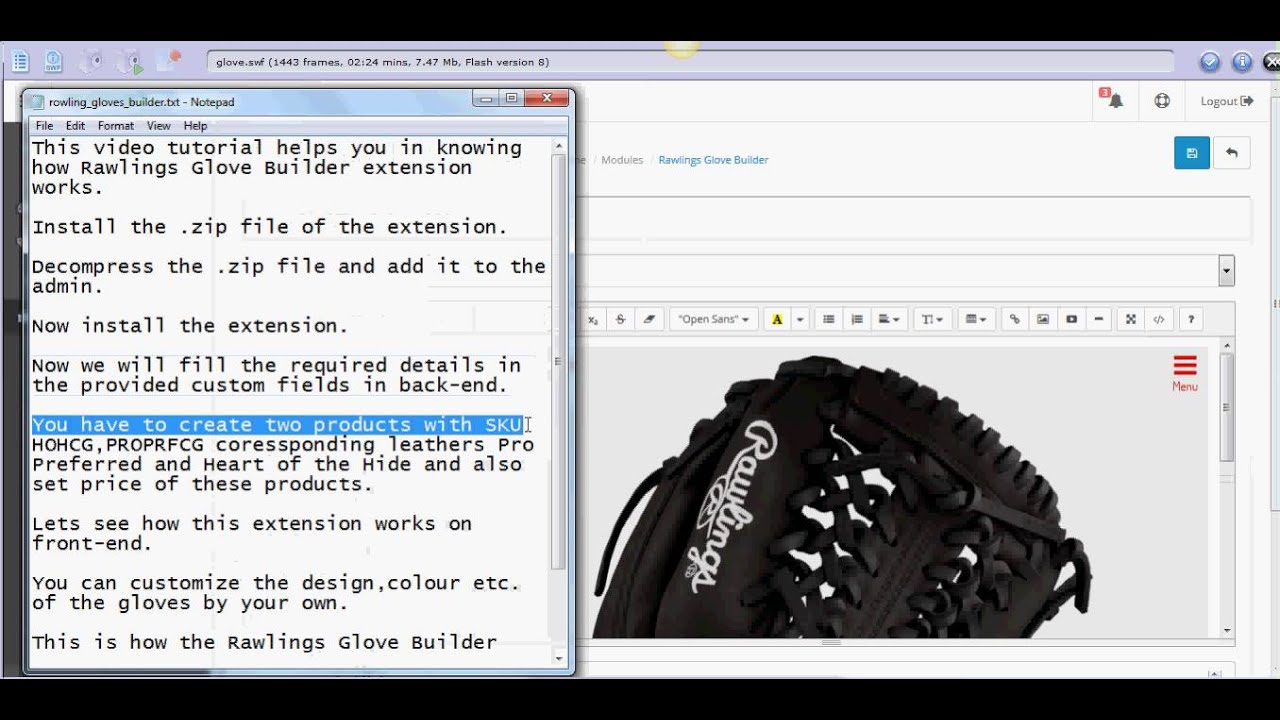Click text 'Install the .zip file of the extension.'

click(x=270, y=227)
